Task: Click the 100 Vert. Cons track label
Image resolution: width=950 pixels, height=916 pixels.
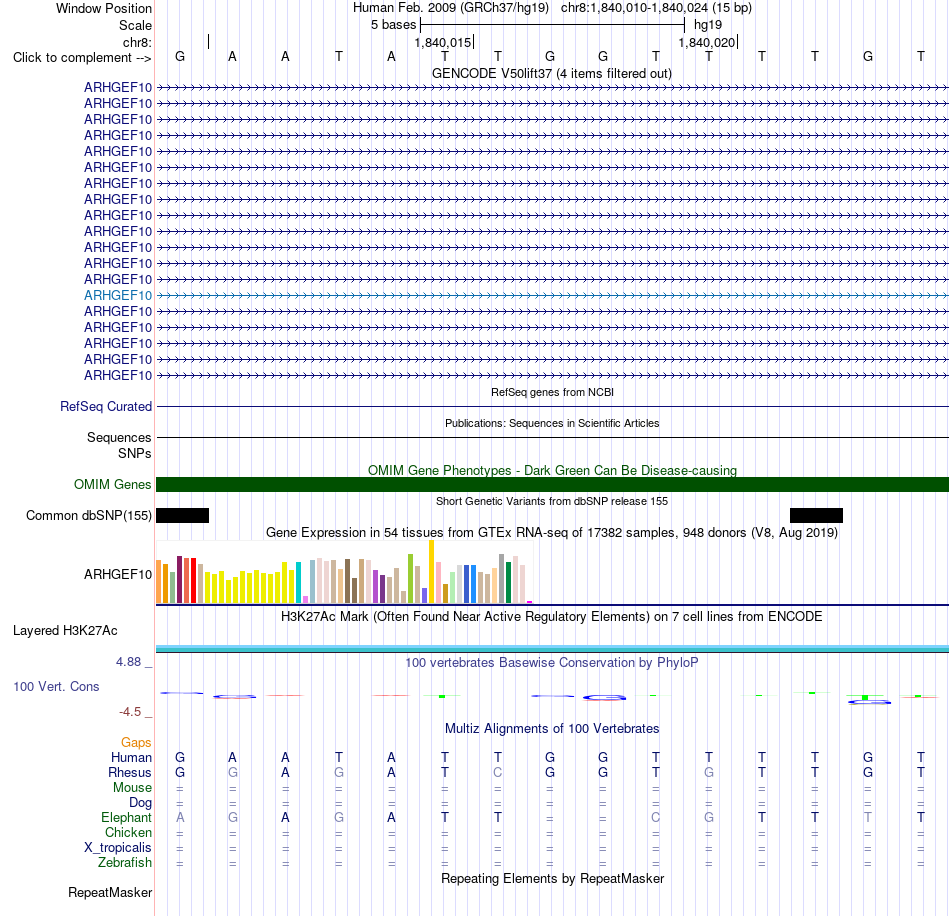Action: 56,686
